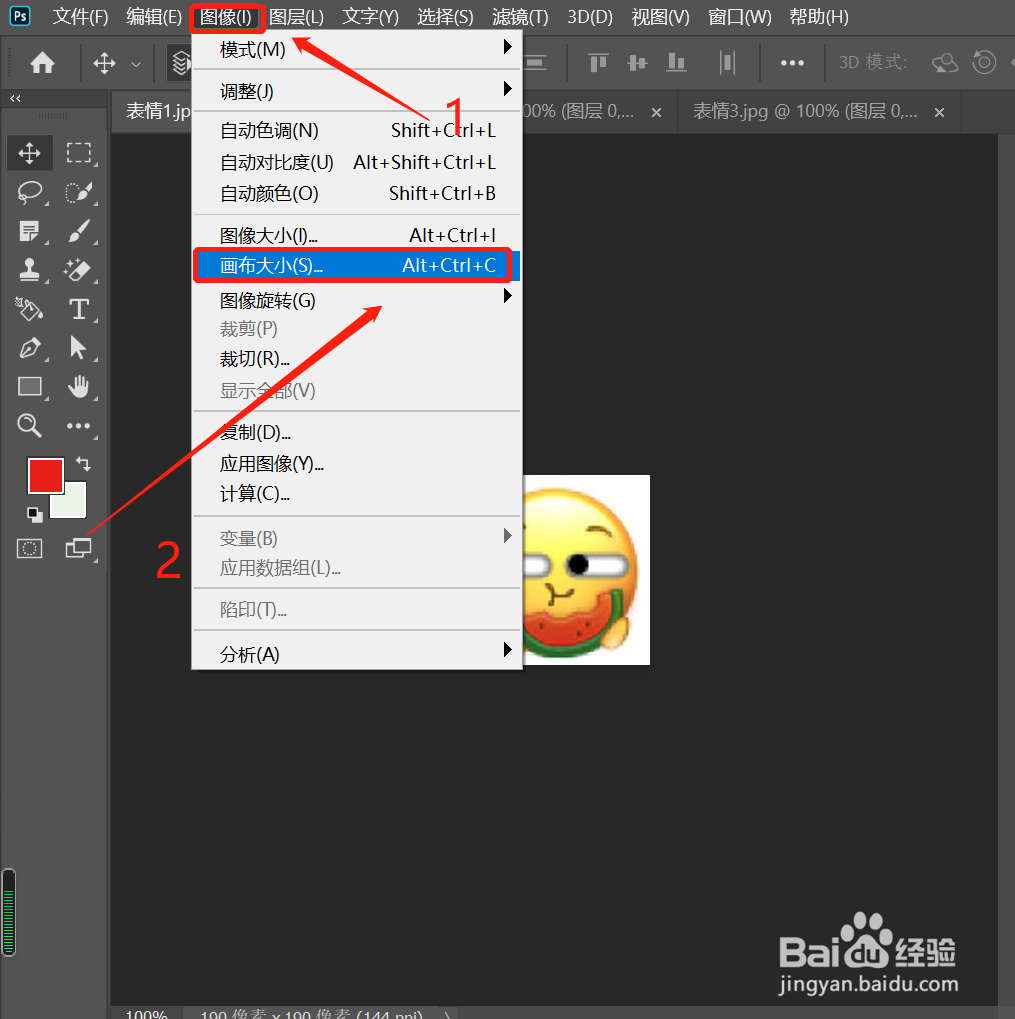
Task: Click the Home icon in options bar
Action: point(43,63)
